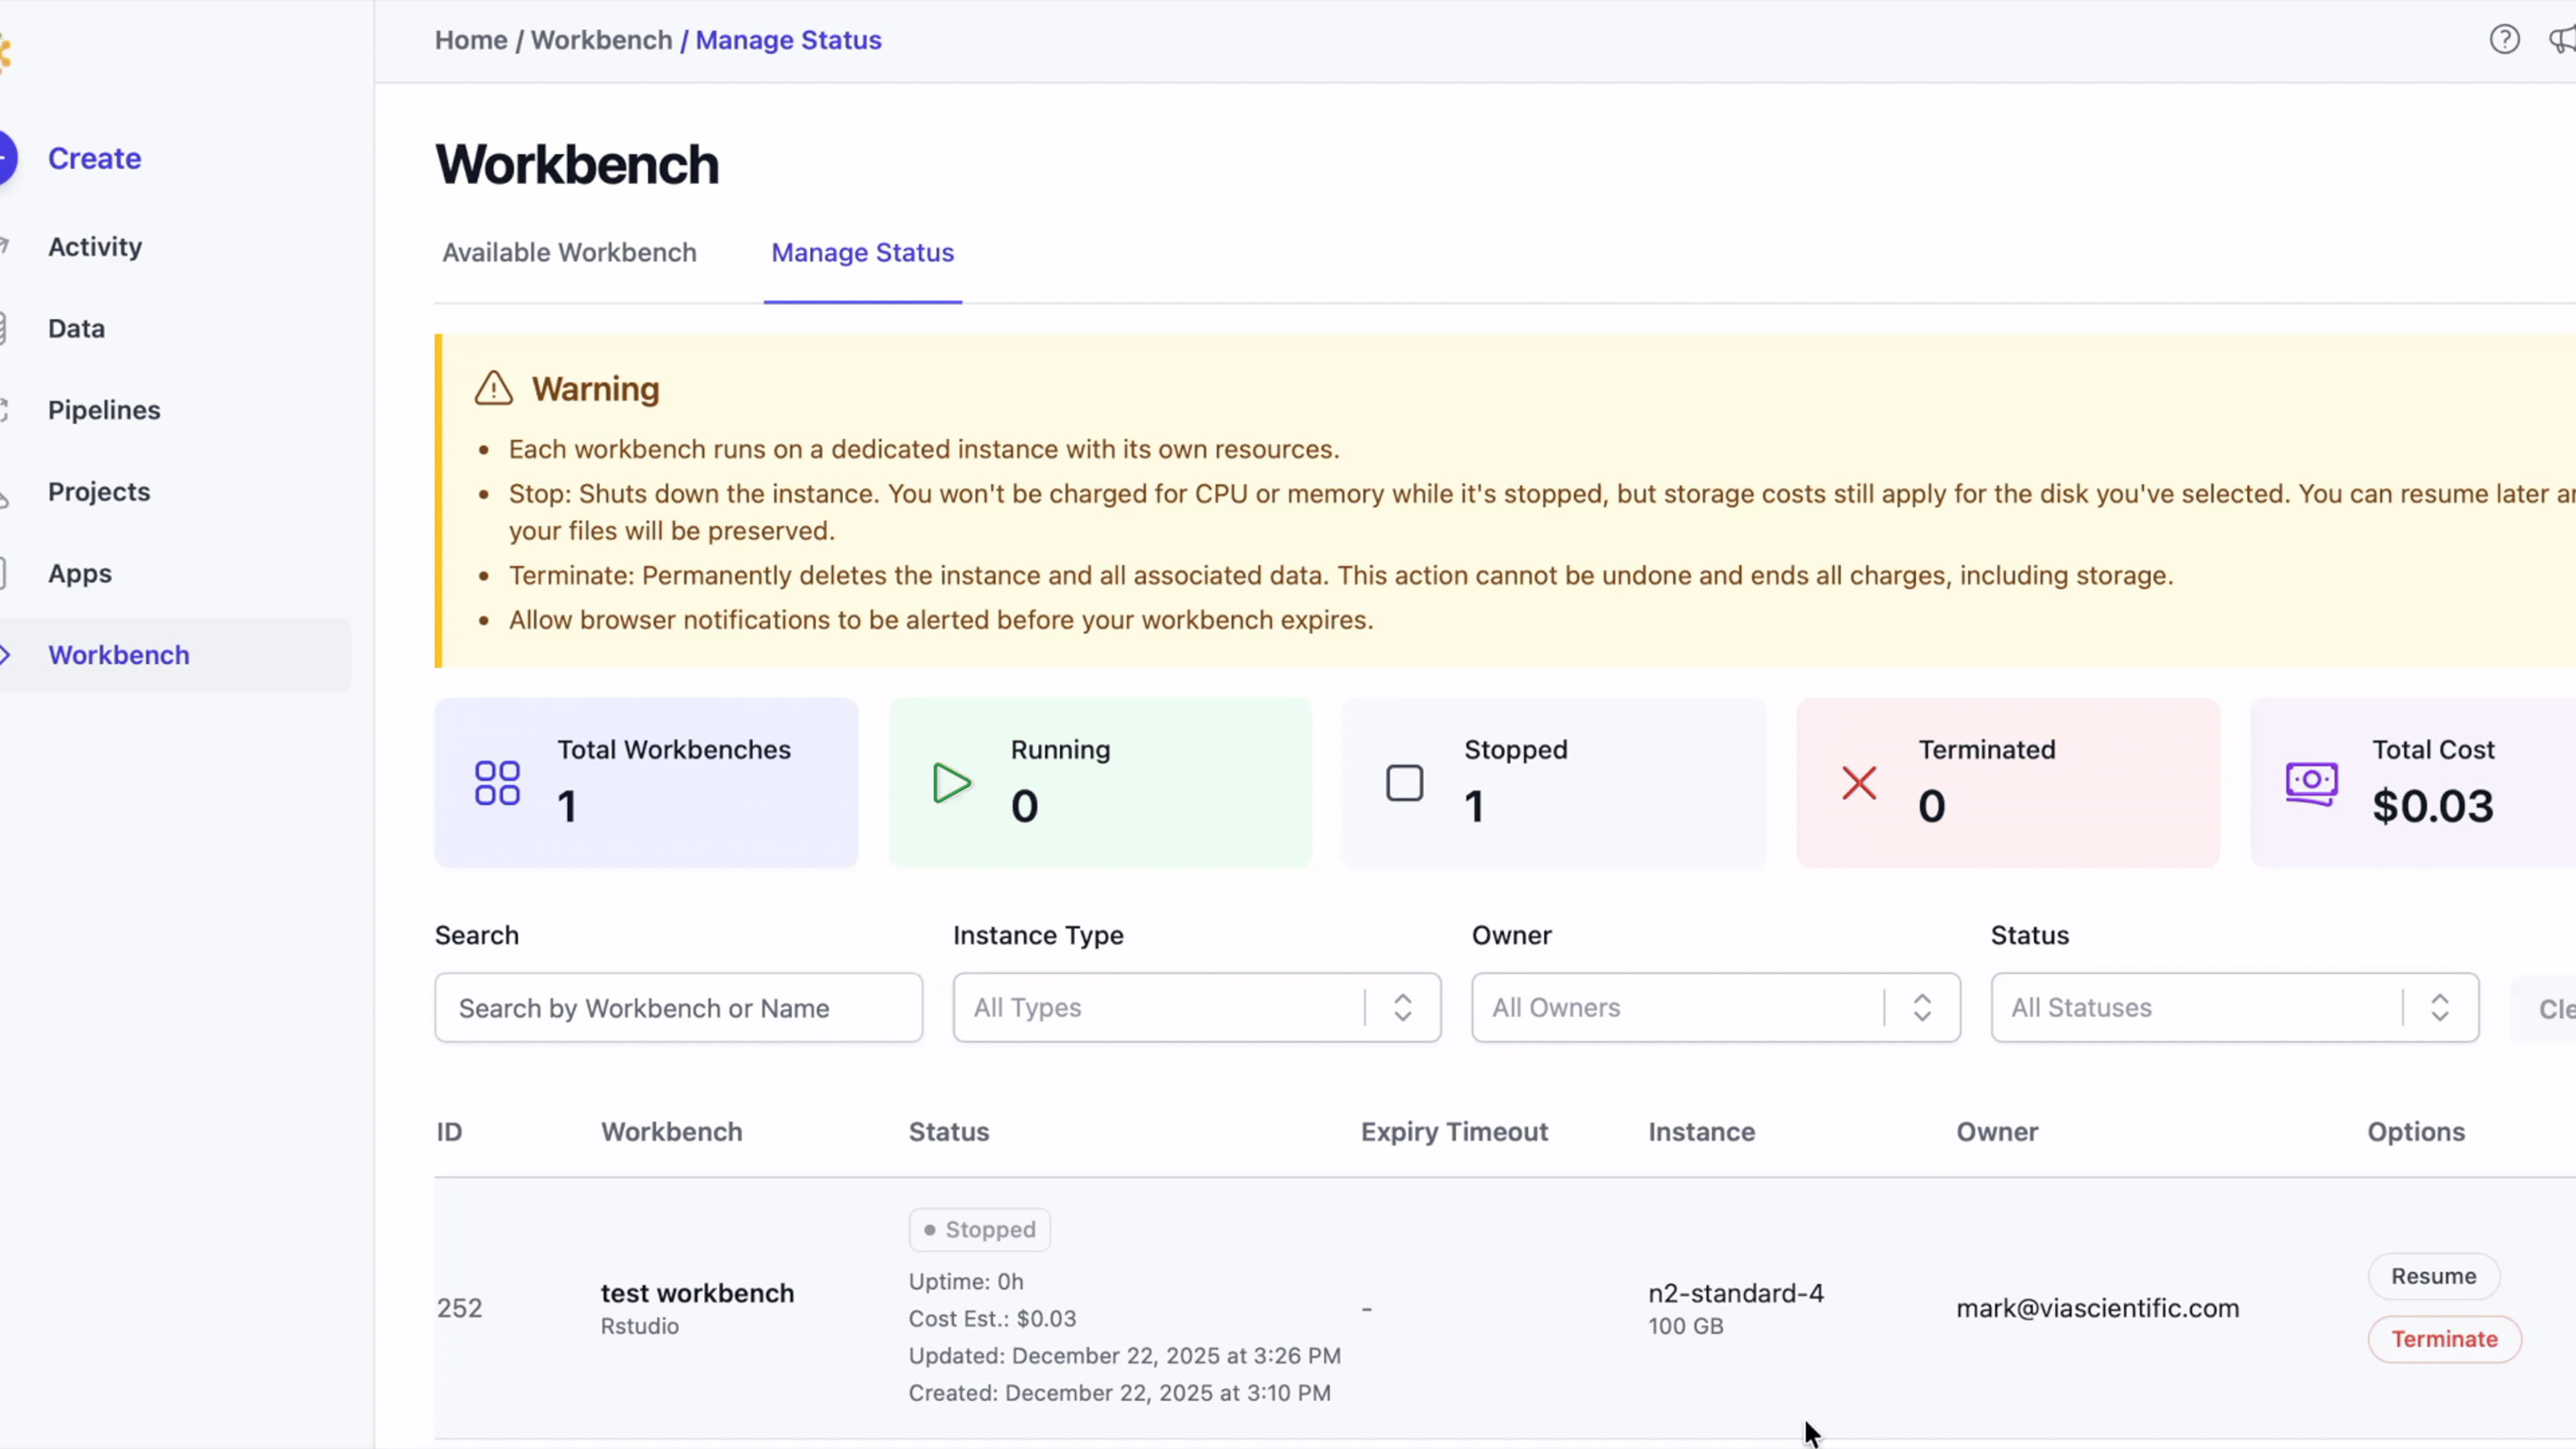The image size is (2576, 1449).
Task: Click the Total Workbenches grid icon
Action: pyautogui.click(x=497, y=783)
